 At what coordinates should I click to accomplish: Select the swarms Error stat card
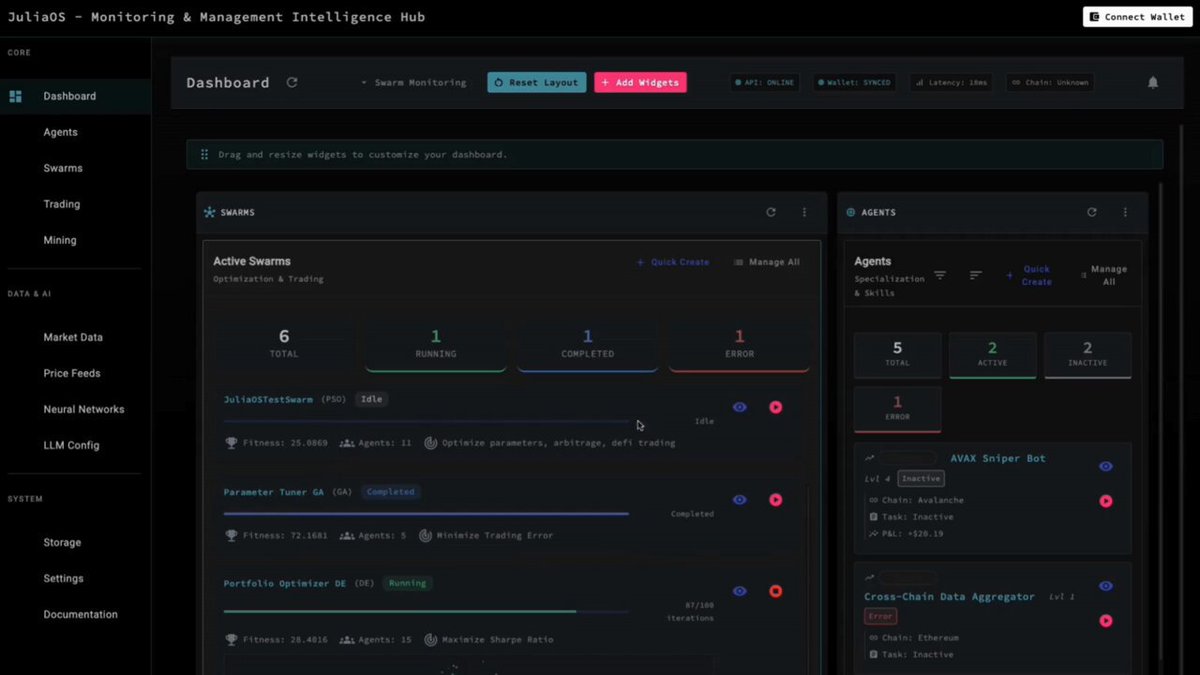pyautogui.click(x=739, y=345)
